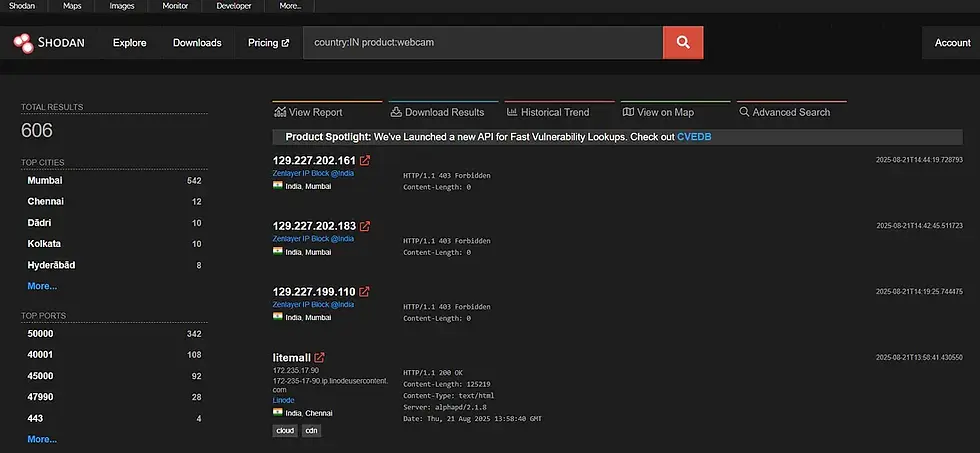The width and height of the screenshot is (980, 453).
Task: Click Zenlayer IP Block link under 129.227.199.110
Action: 313,304
